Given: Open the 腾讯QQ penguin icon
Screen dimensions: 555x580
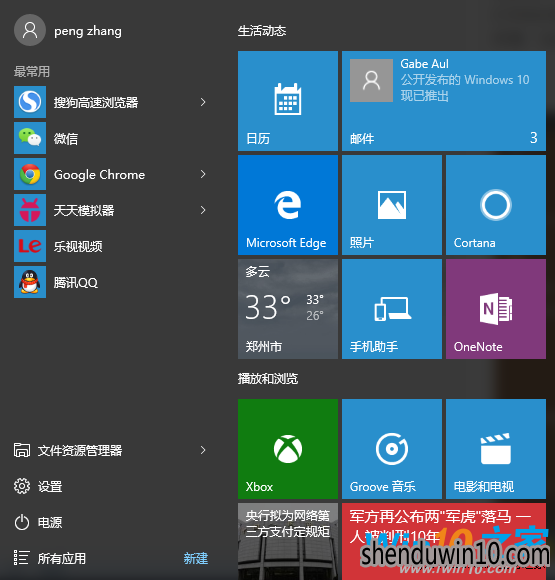Looking at the screenshot, I should 30,282.
